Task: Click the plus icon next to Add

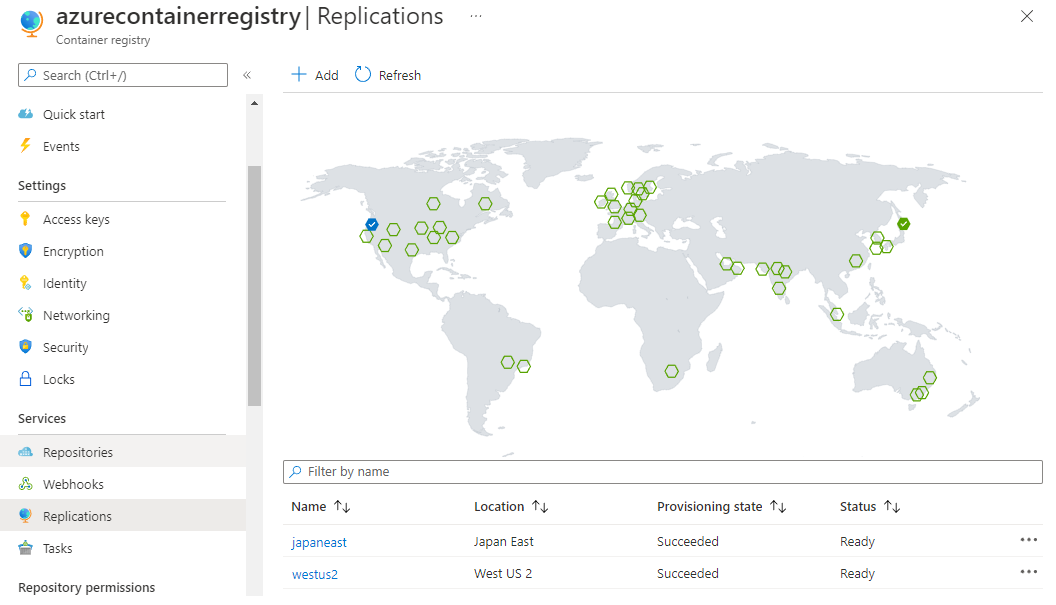Action: click(298, 74)
